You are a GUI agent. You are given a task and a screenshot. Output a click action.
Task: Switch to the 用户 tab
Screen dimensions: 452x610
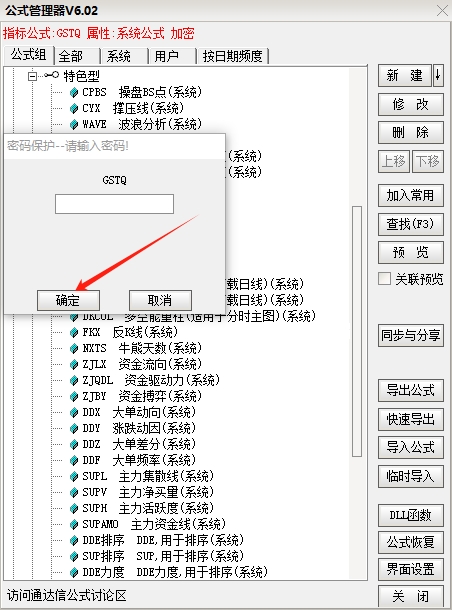tap(172, 56)
